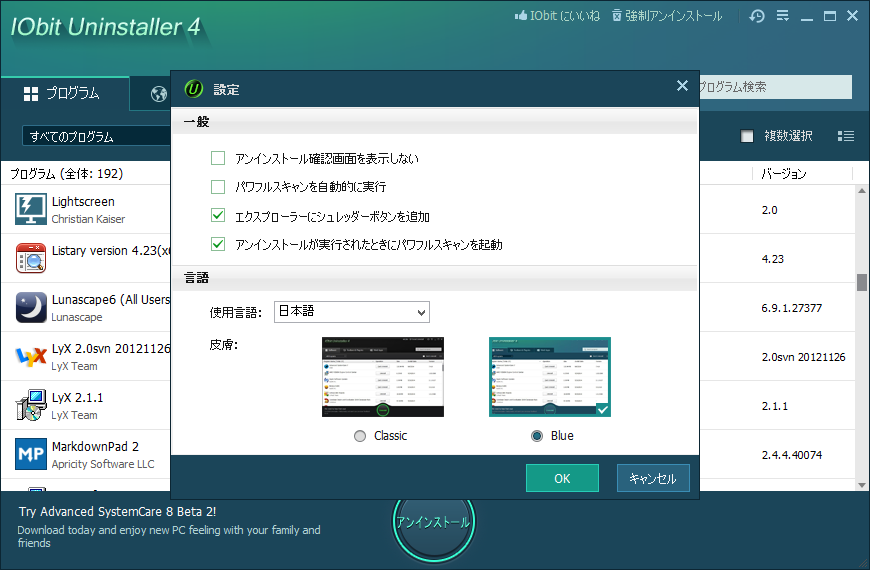Click version value 2.0svn 20121126

pyautogui.click(x=803, y=357)
